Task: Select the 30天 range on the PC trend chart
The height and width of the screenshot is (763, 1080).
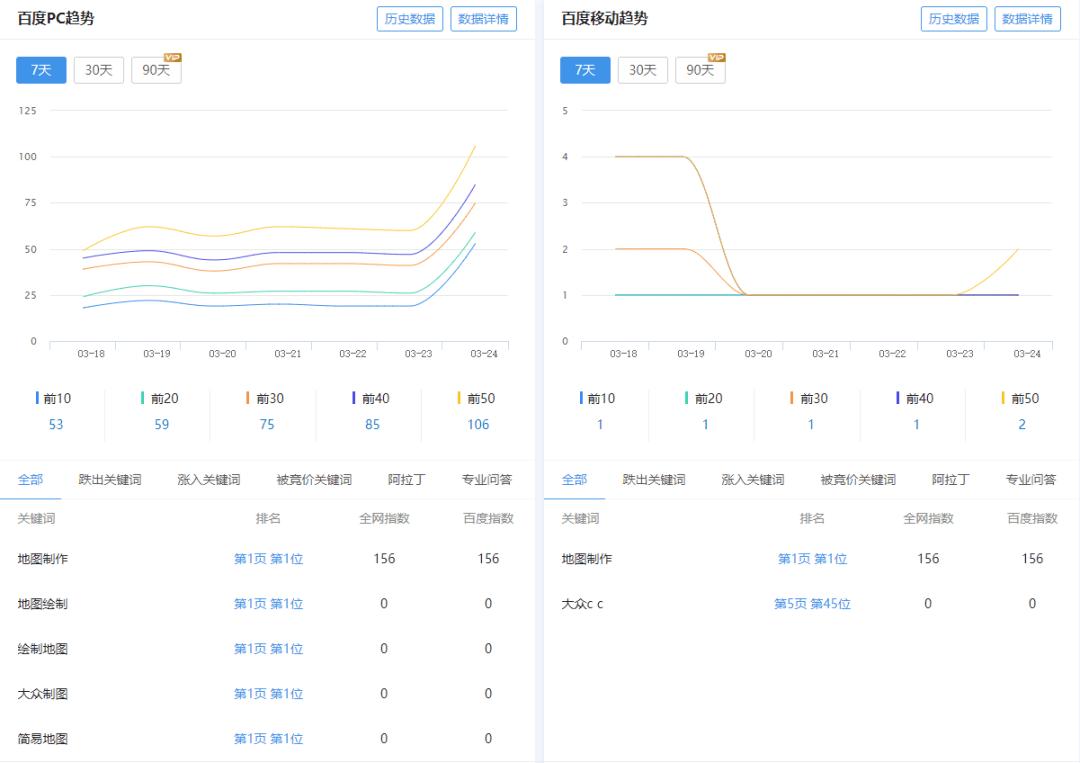Action: tap(98, 70)
